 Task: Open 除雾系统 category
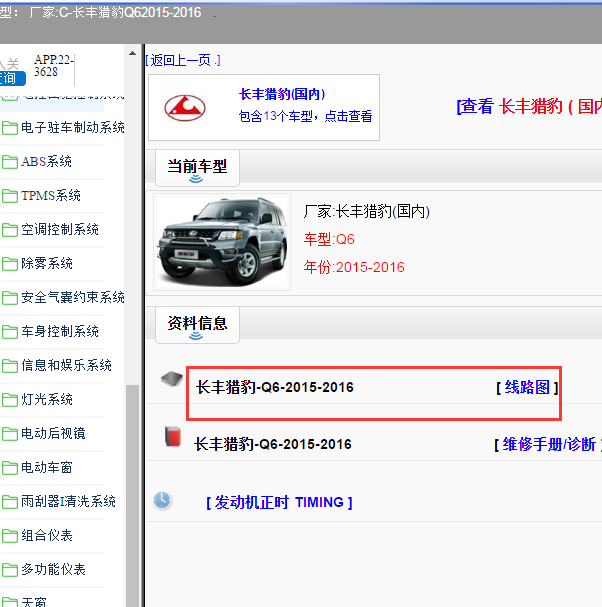[47, 264]
